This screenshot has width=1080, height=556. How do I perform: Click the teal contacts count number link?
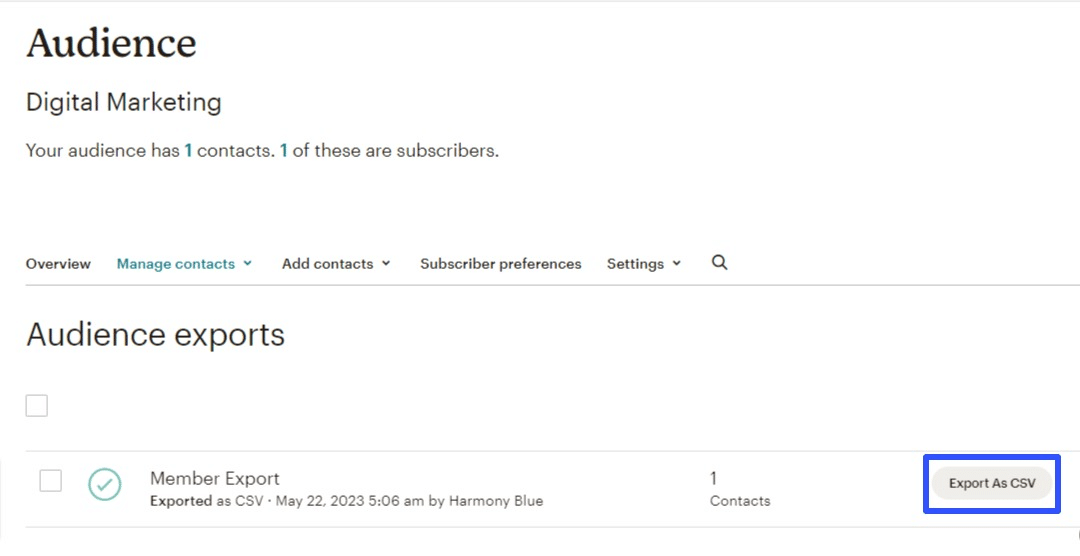(x=188, y=150)
